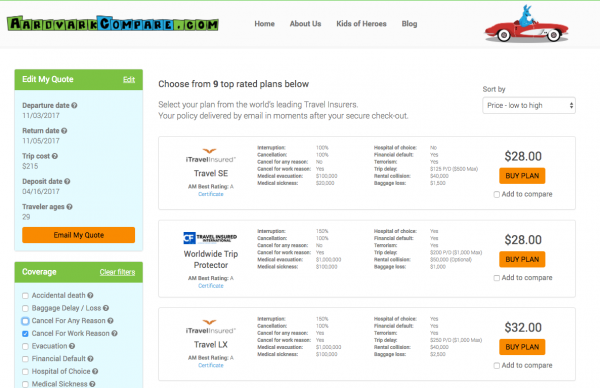Screen dimensions: 600x388
Task: Tick Add to compare for Travel LX
Action: [496, 365]
